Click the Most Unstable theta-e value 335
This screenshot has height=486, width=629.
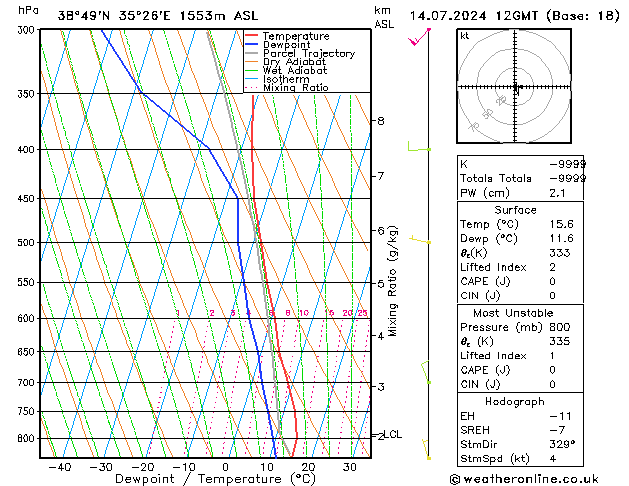coord(560,341)
